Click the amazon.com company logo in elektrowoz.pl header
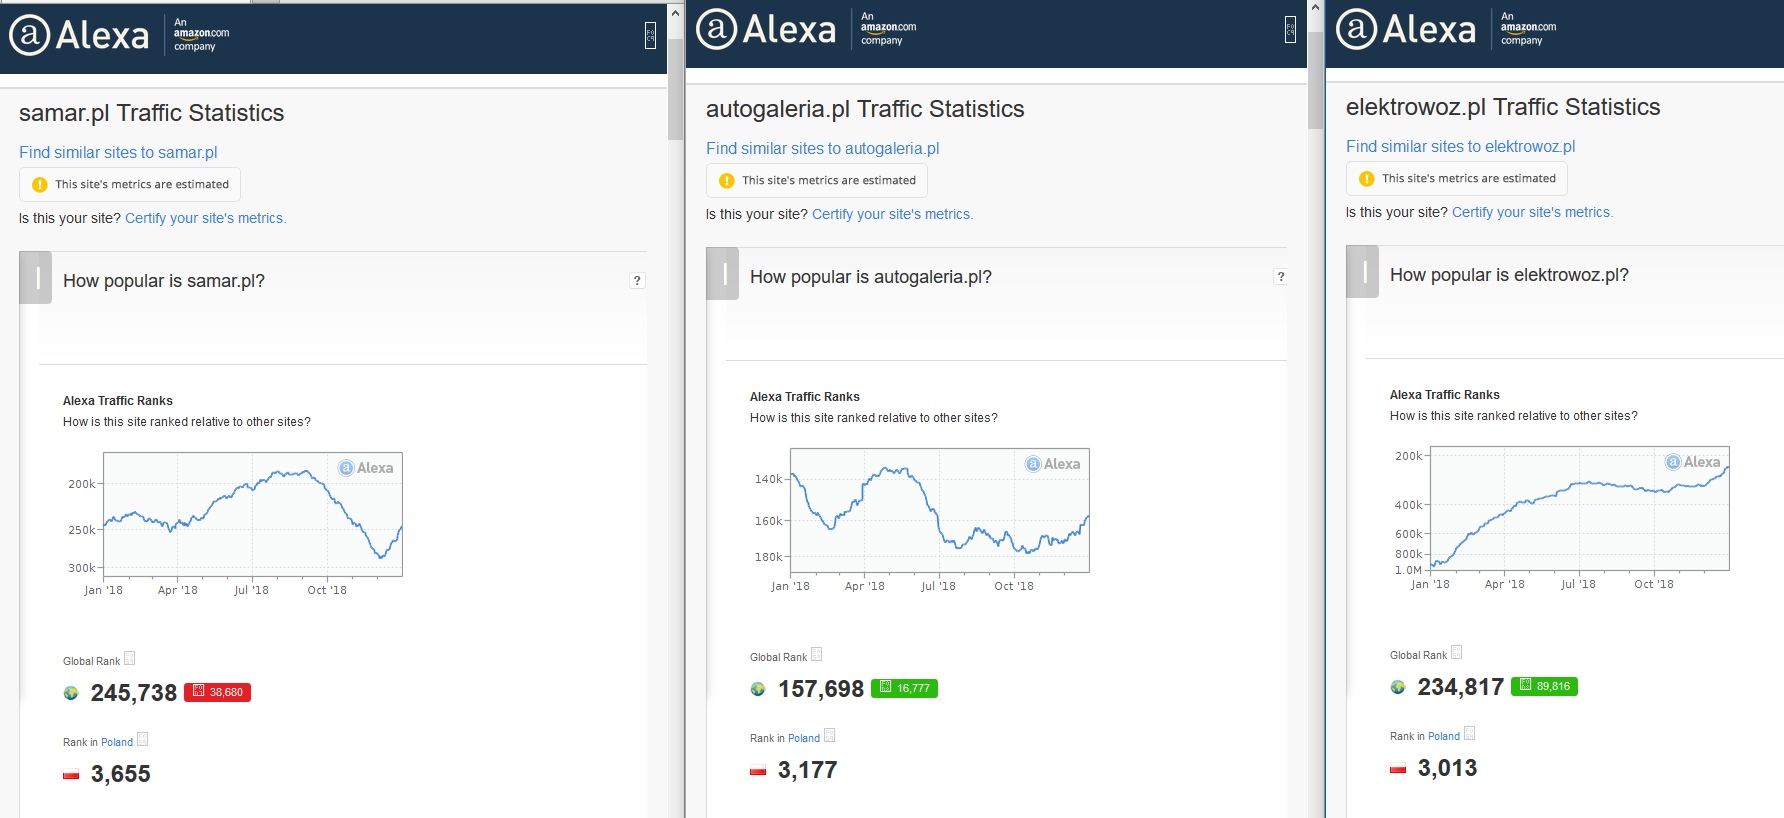 point(1528,28)
